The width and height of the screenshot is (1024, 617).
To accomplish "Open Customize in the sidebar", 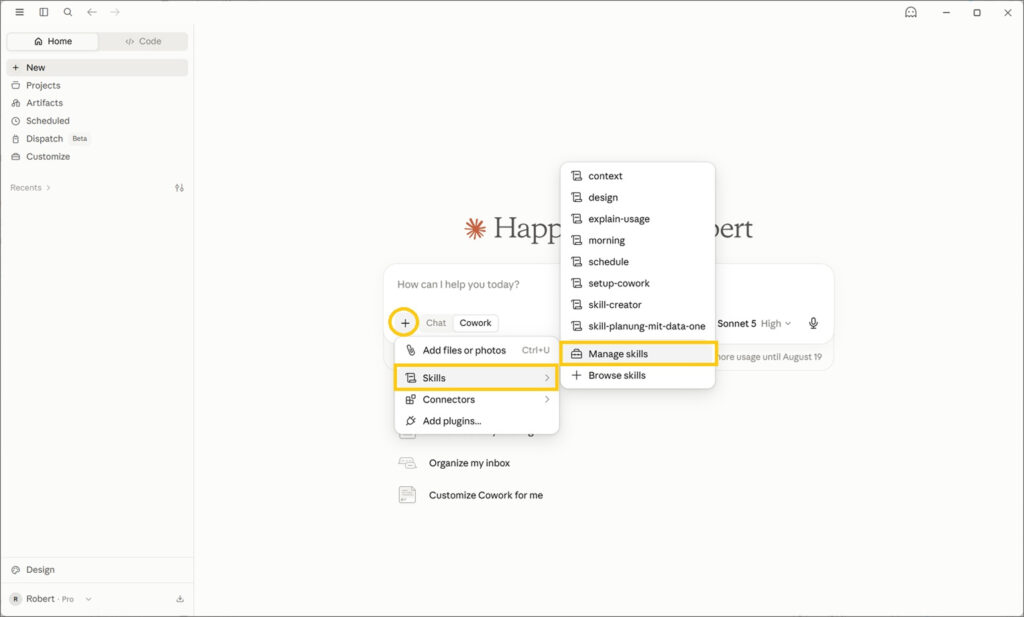I will coord(97,157).
